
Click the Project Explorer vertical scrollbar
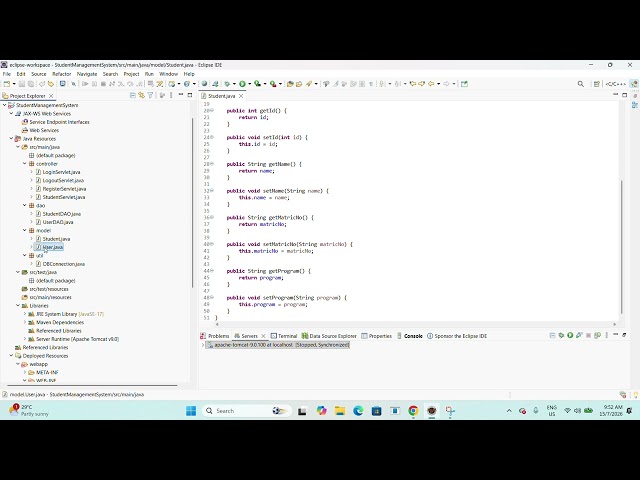click(192, 203)
